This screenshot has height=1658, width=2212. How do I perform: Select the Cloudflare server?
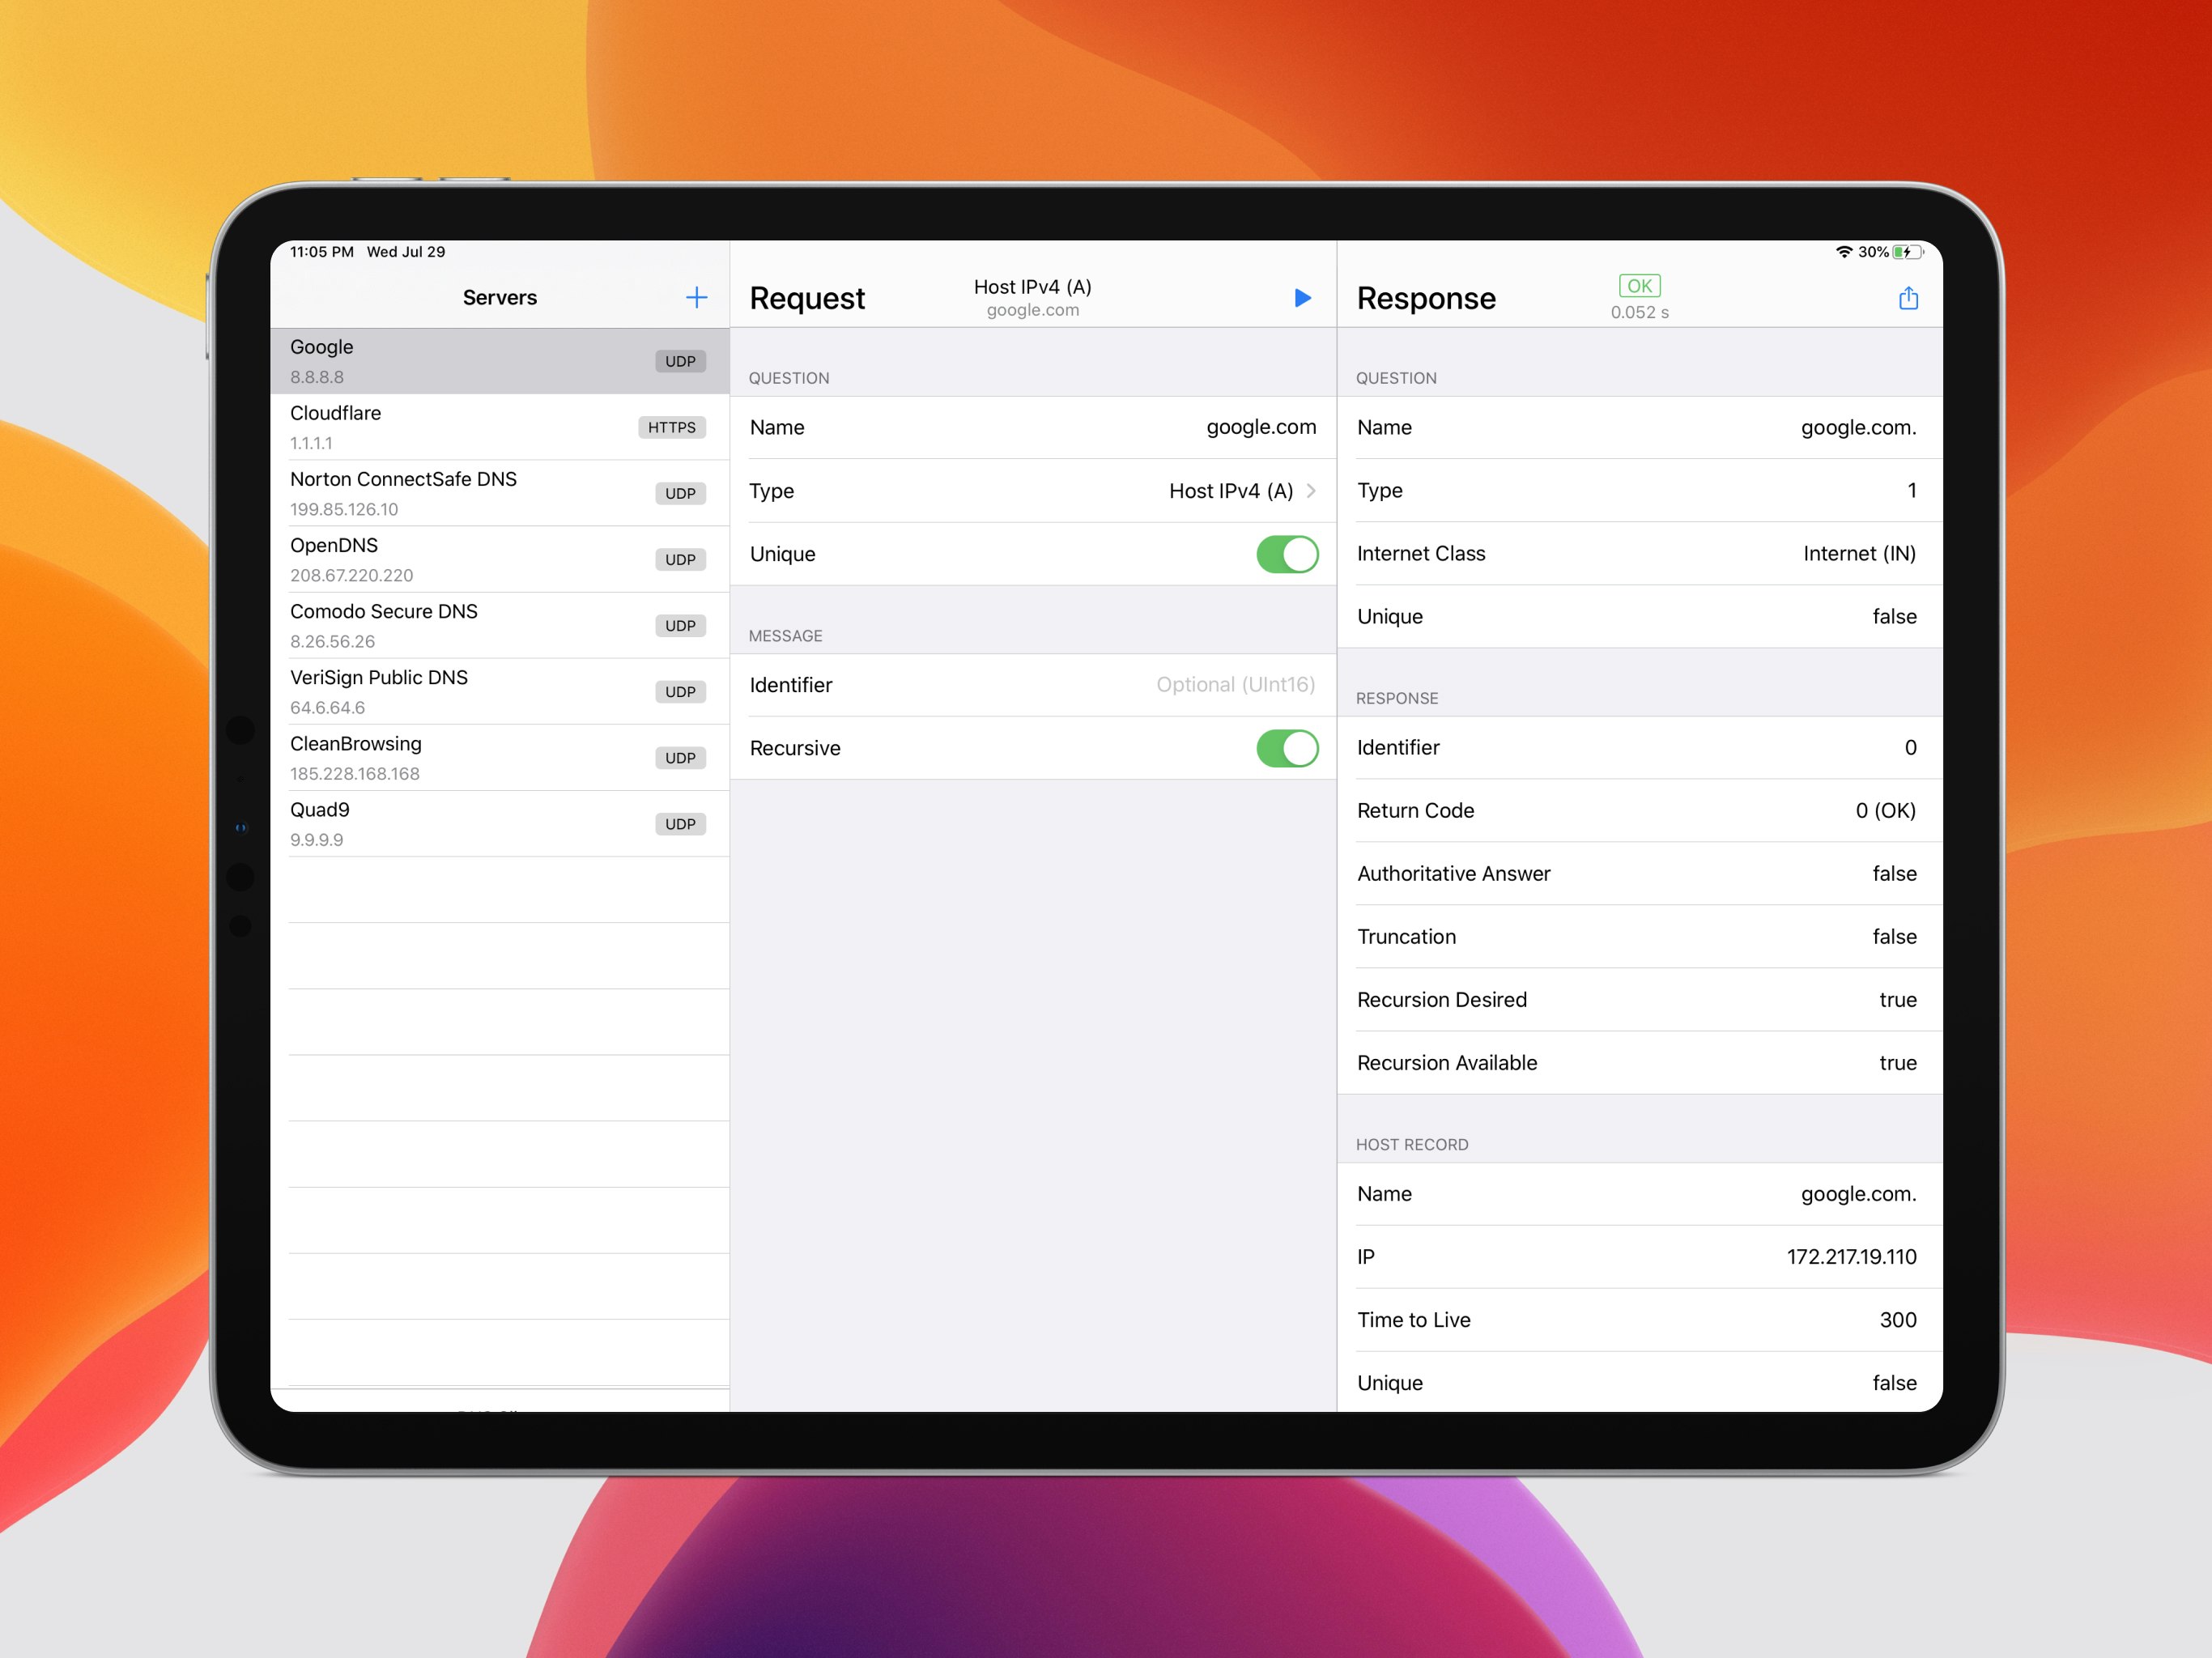pyautogui.click(x=450, y=427)
